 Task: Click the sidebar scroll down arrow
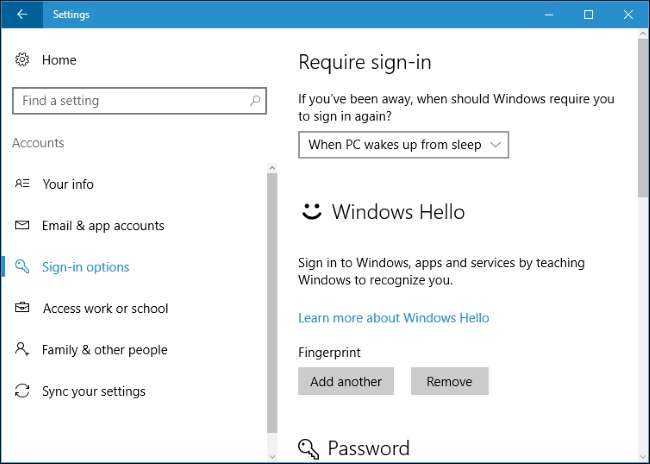(272, 456)
